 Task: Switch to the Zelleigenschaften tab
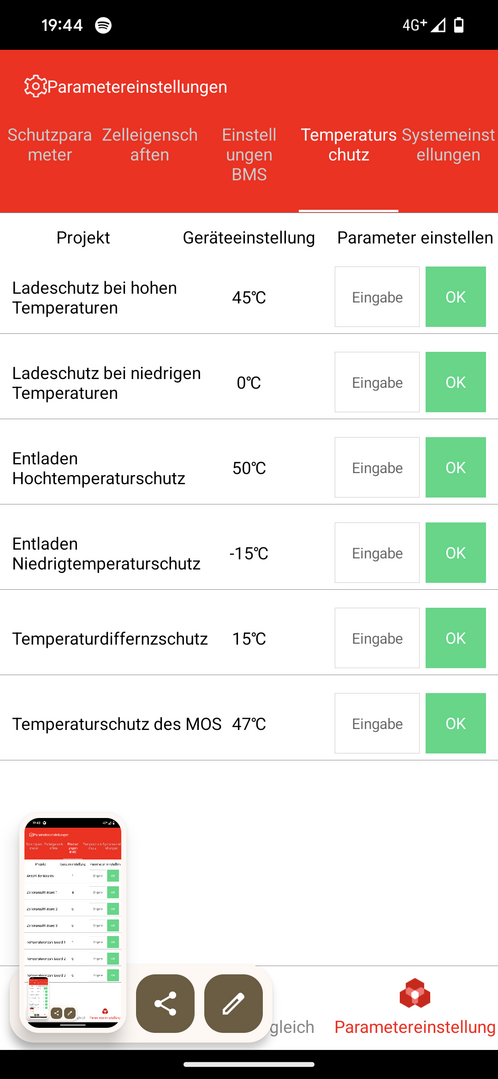pyautogui.click(x=150, y=145)
